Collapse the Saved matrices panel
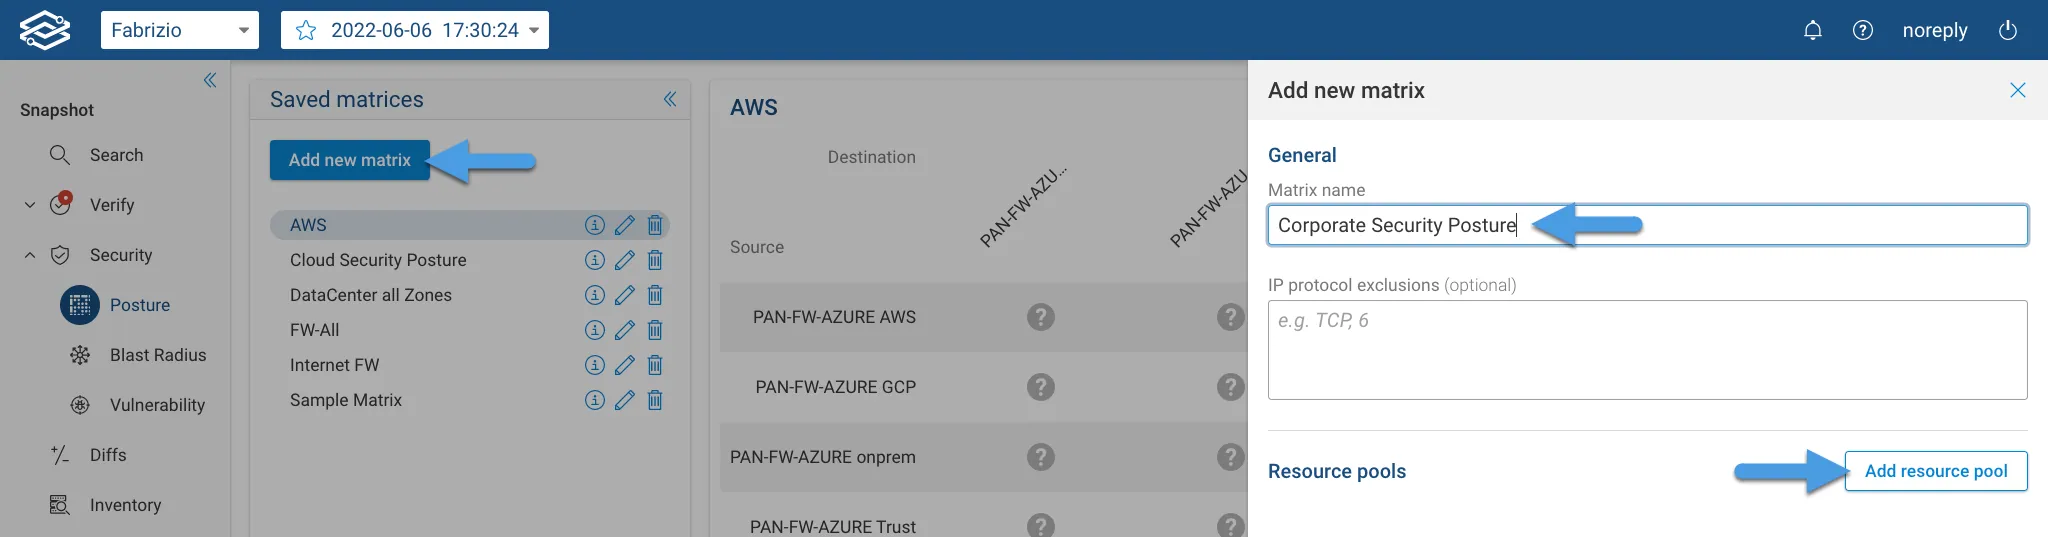Image resolution: width=2048 pixels, height=537 pixels. 670,99
